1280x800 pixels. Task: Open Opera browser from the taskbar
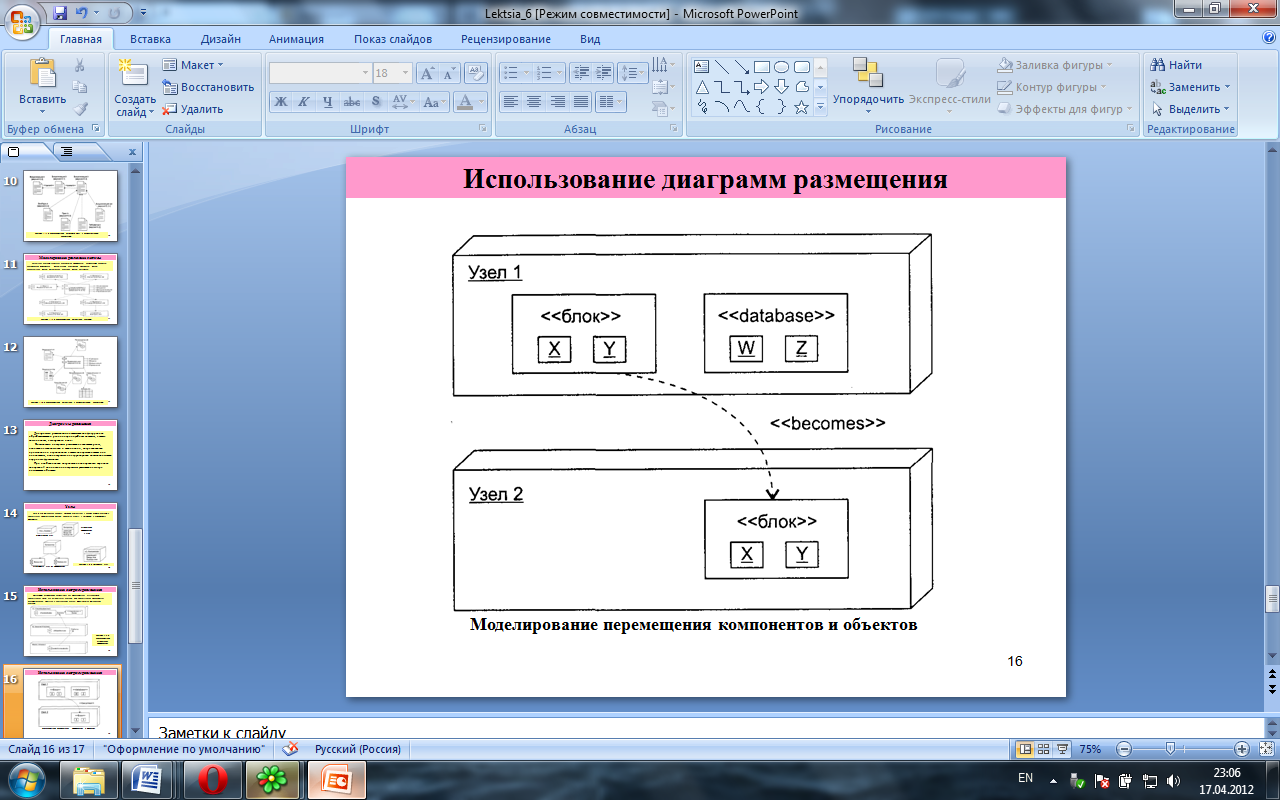pos(211,779)
